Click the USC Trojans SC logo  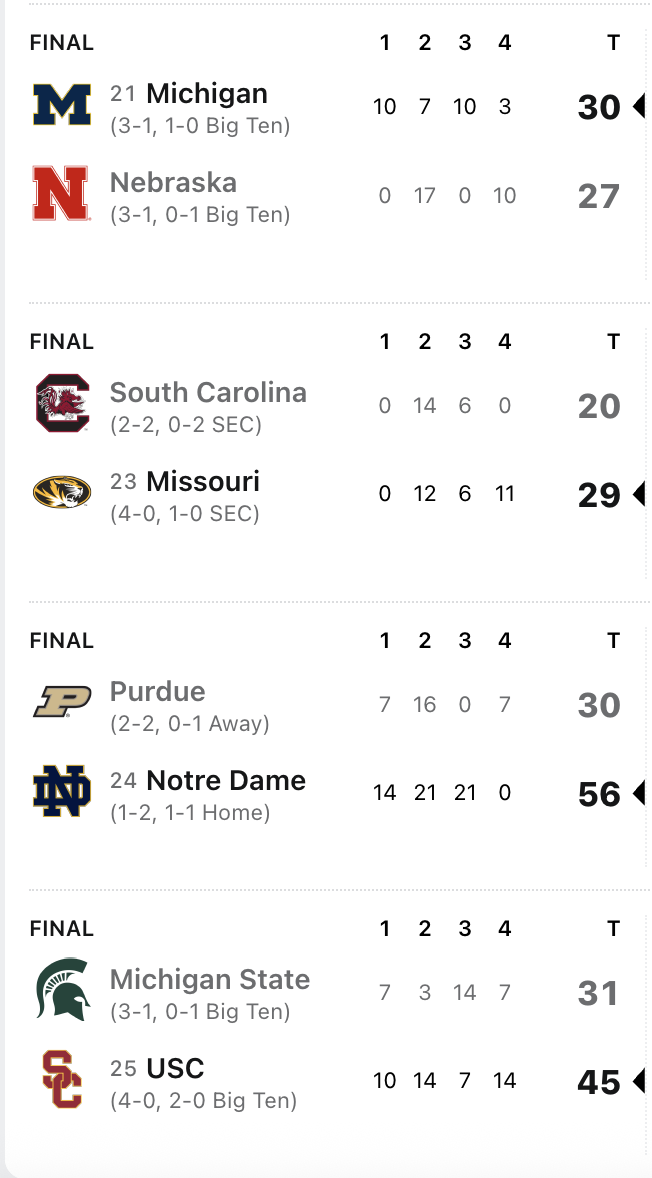[62, 1079]
